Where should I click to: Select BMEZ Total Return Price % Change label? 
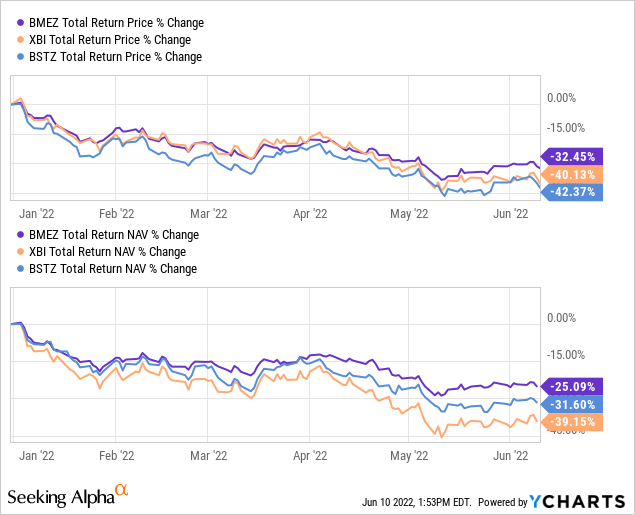pyautogui.click(x=116, y=23)
